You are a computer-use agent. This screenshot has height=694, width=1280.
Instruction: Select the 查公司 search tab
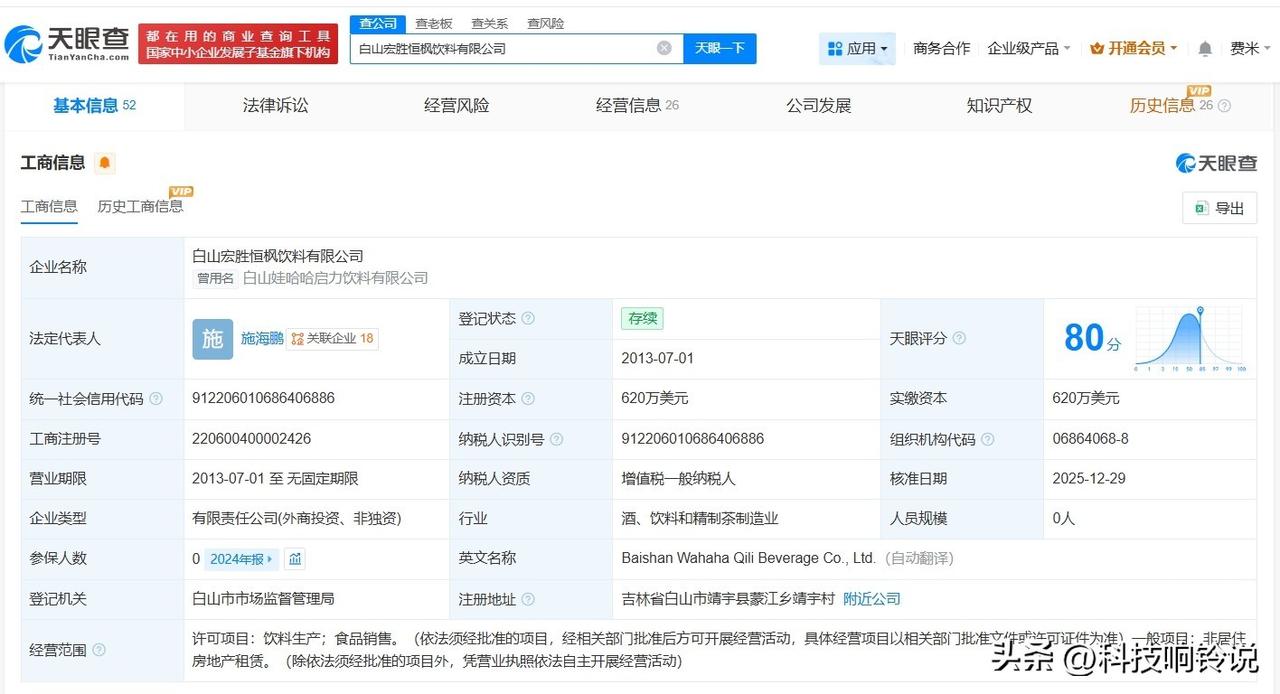(x=378, y=23)
